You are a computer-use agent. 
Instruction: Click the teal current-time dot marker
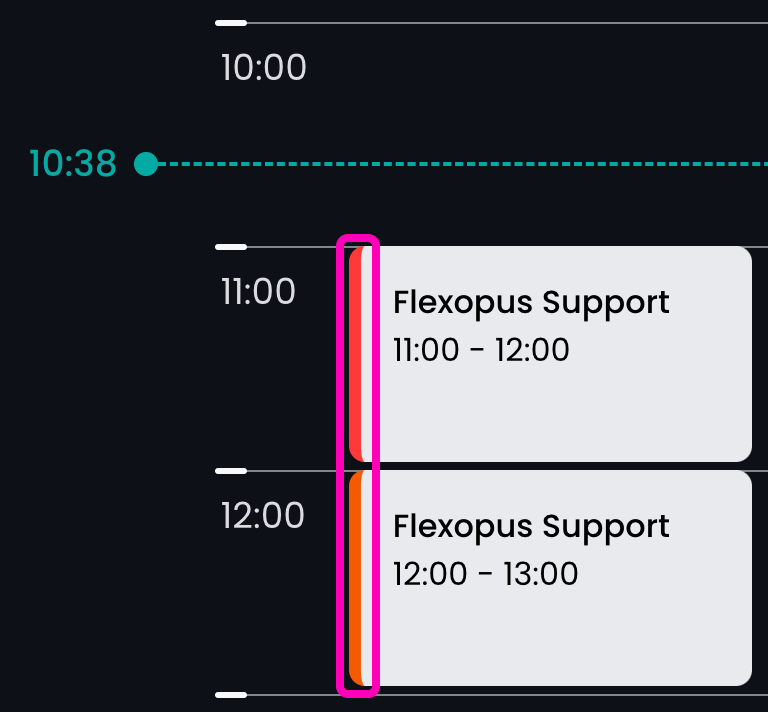tap(146, 164)
